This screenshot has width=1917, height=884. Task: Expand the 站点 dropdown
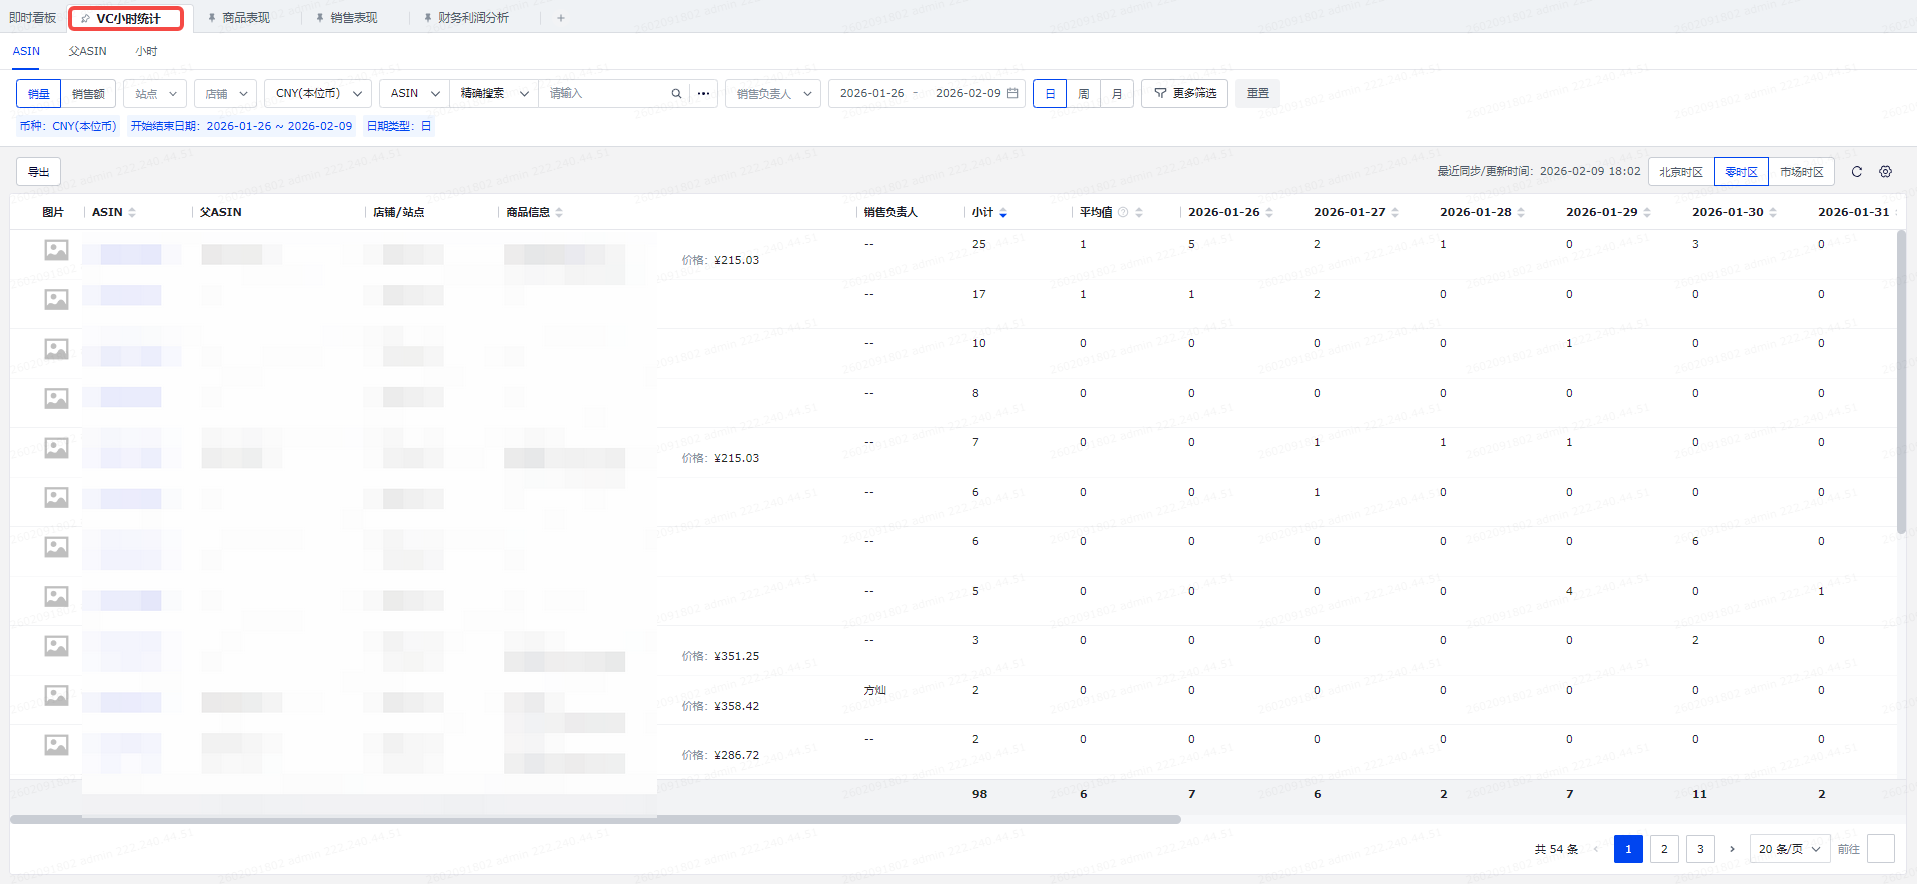(155, 94)
